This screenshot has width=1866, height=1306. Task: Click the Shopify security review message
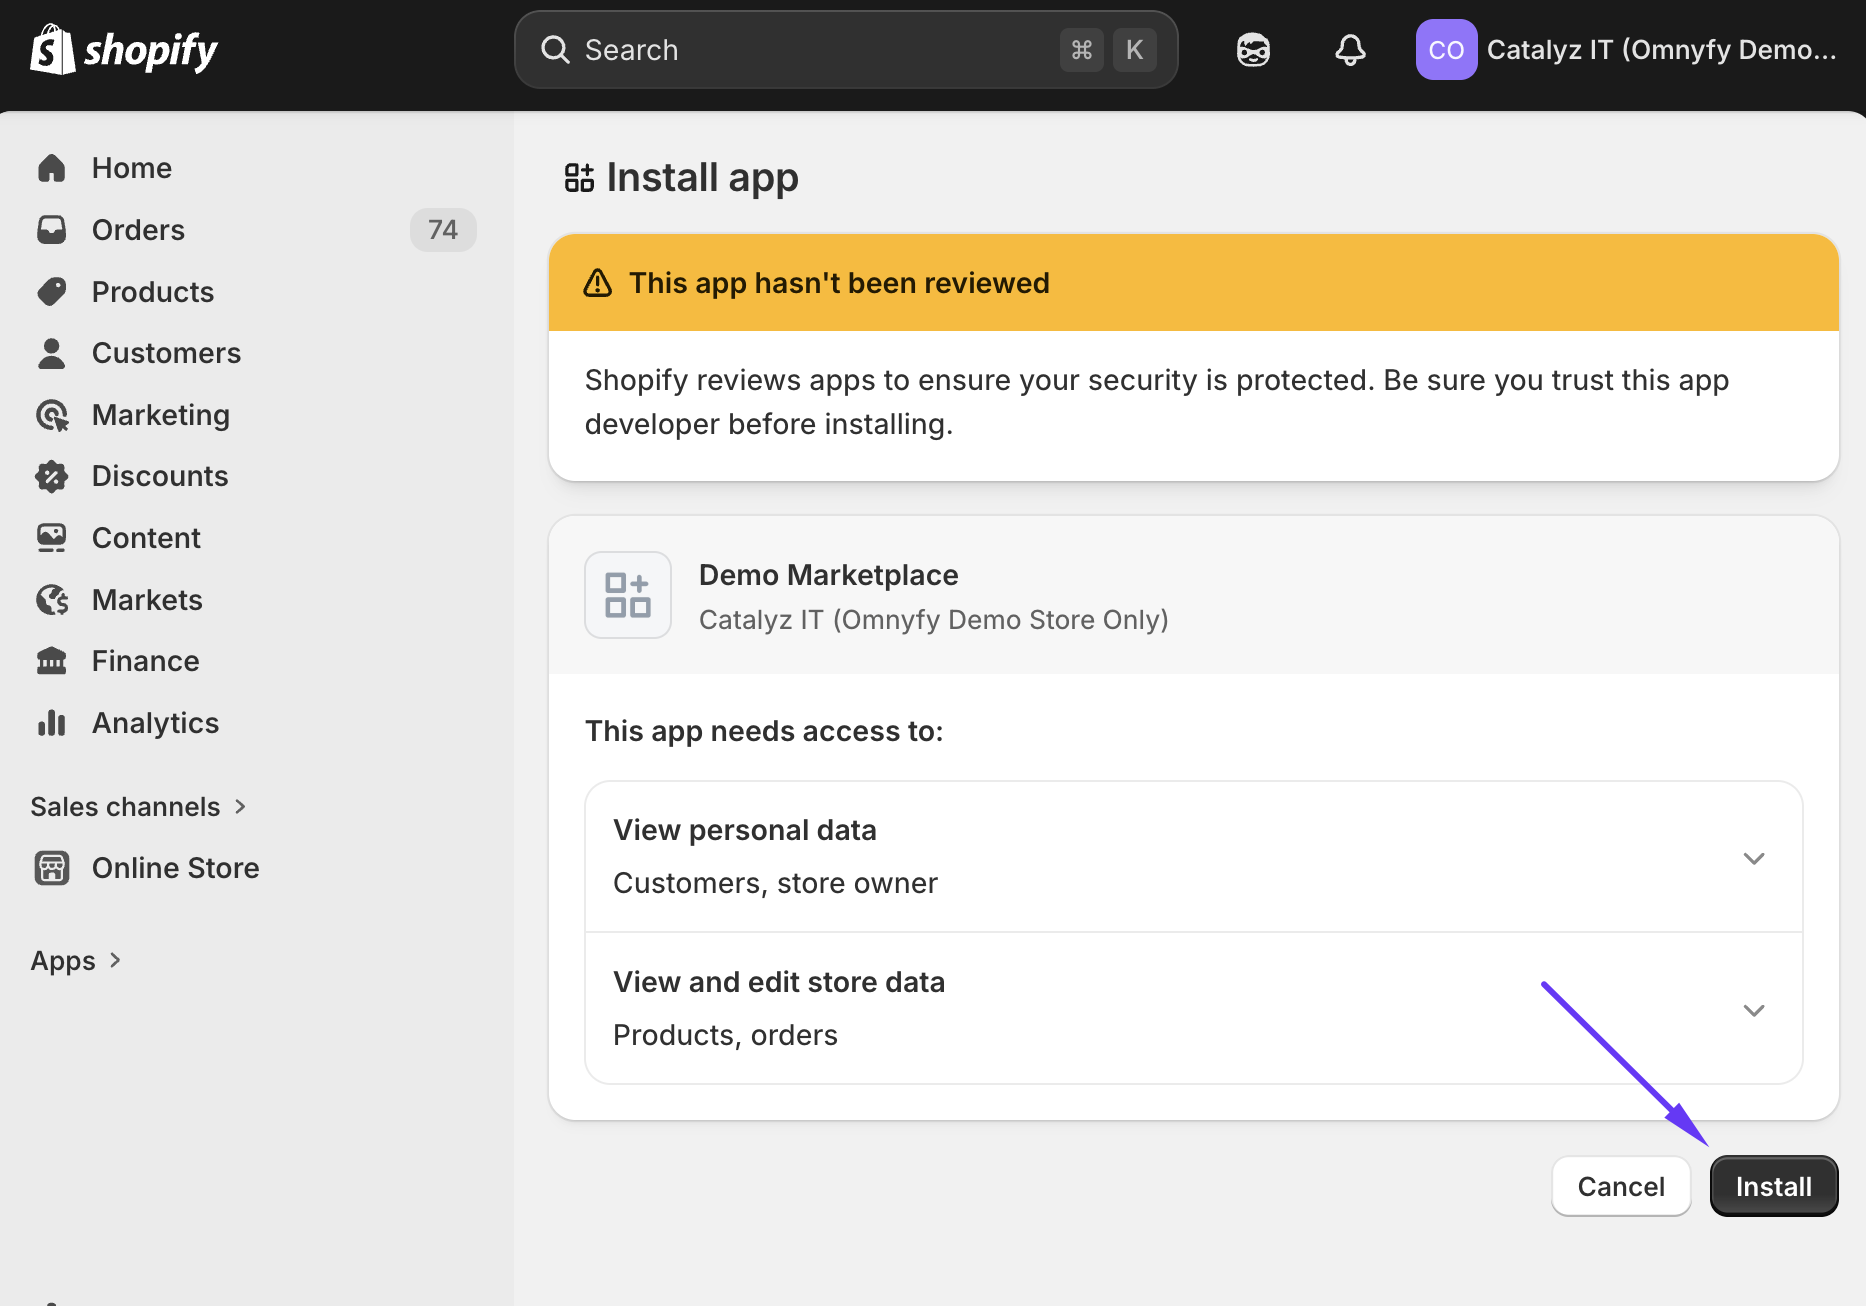pyautogui.click(x=1157, y=402)
